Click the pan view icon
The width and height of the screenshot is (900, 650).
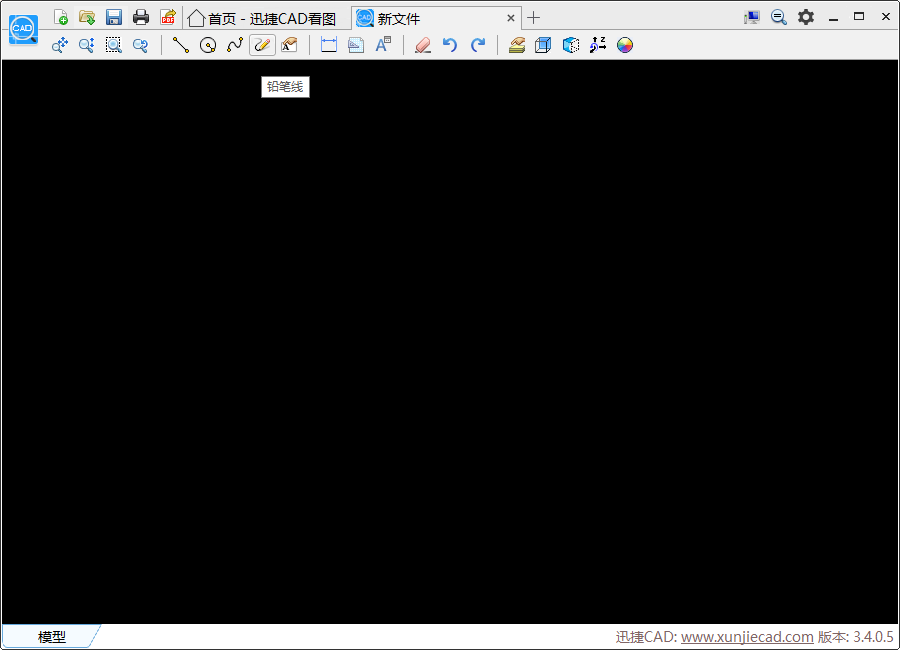click(60, 45)
